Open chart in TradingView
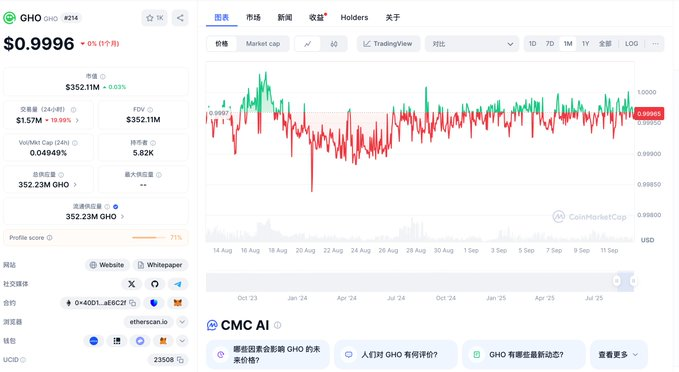 [388, 44]
